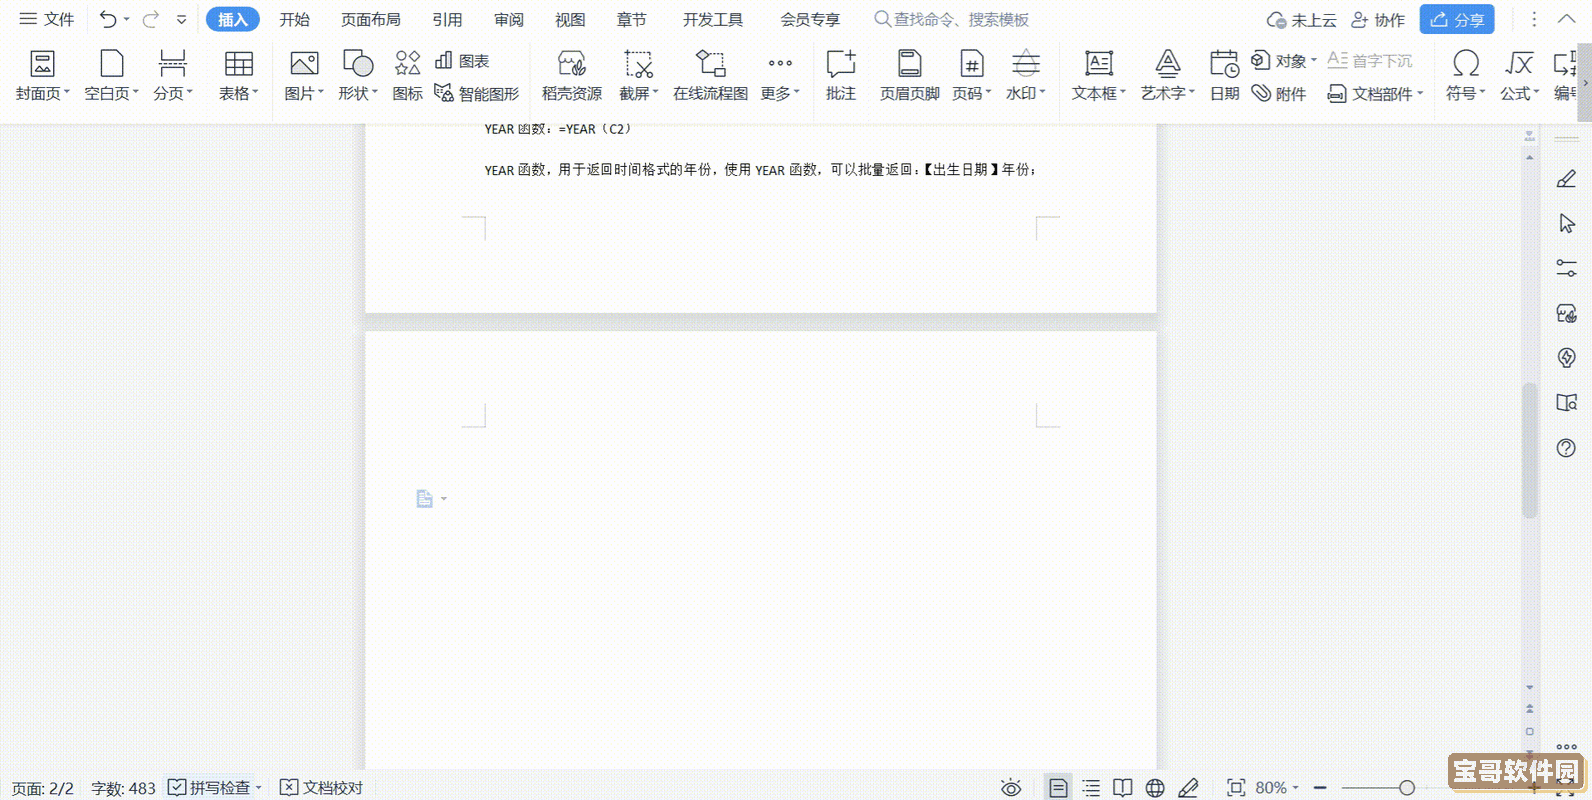Open the 80% zoom level dropdown
Image resolution: width=1592 pixels, height=800 pixels.
(1277, 788)
